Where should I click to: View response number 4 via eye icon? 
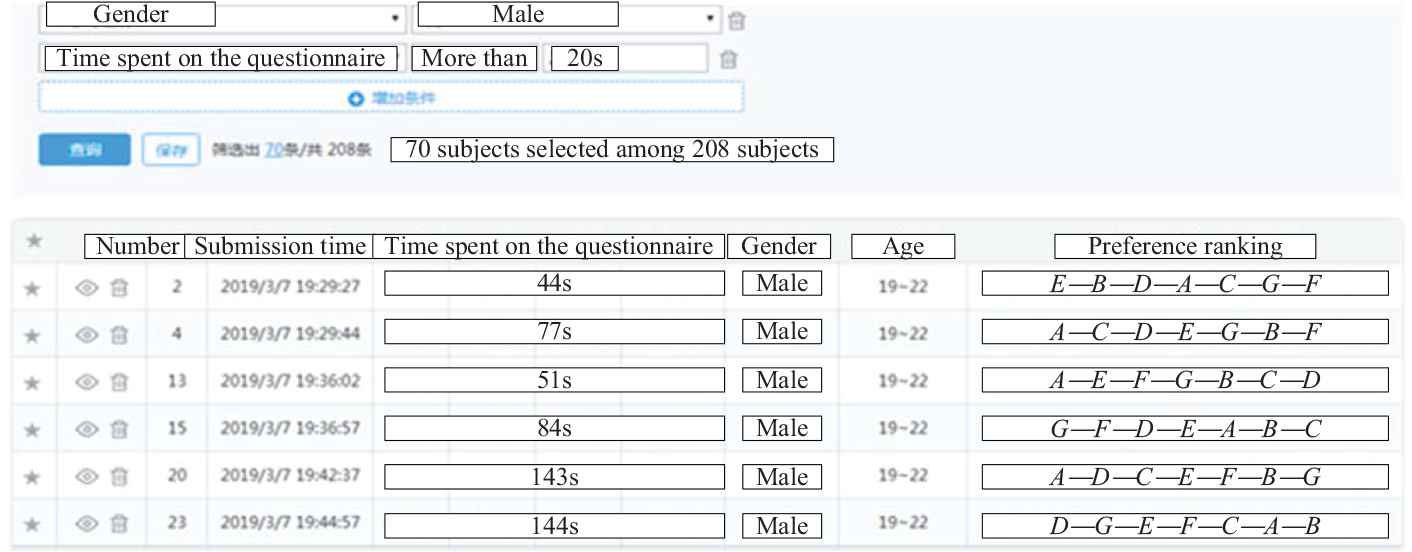(x=86, y=334)
